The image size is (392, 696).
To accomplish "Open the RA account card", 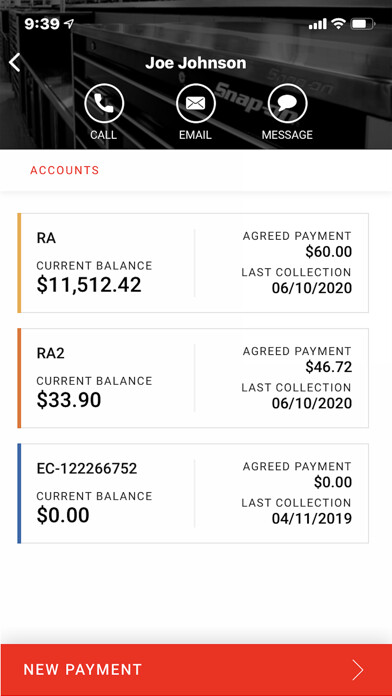I will pyautogui.click(x=193, y=263).
